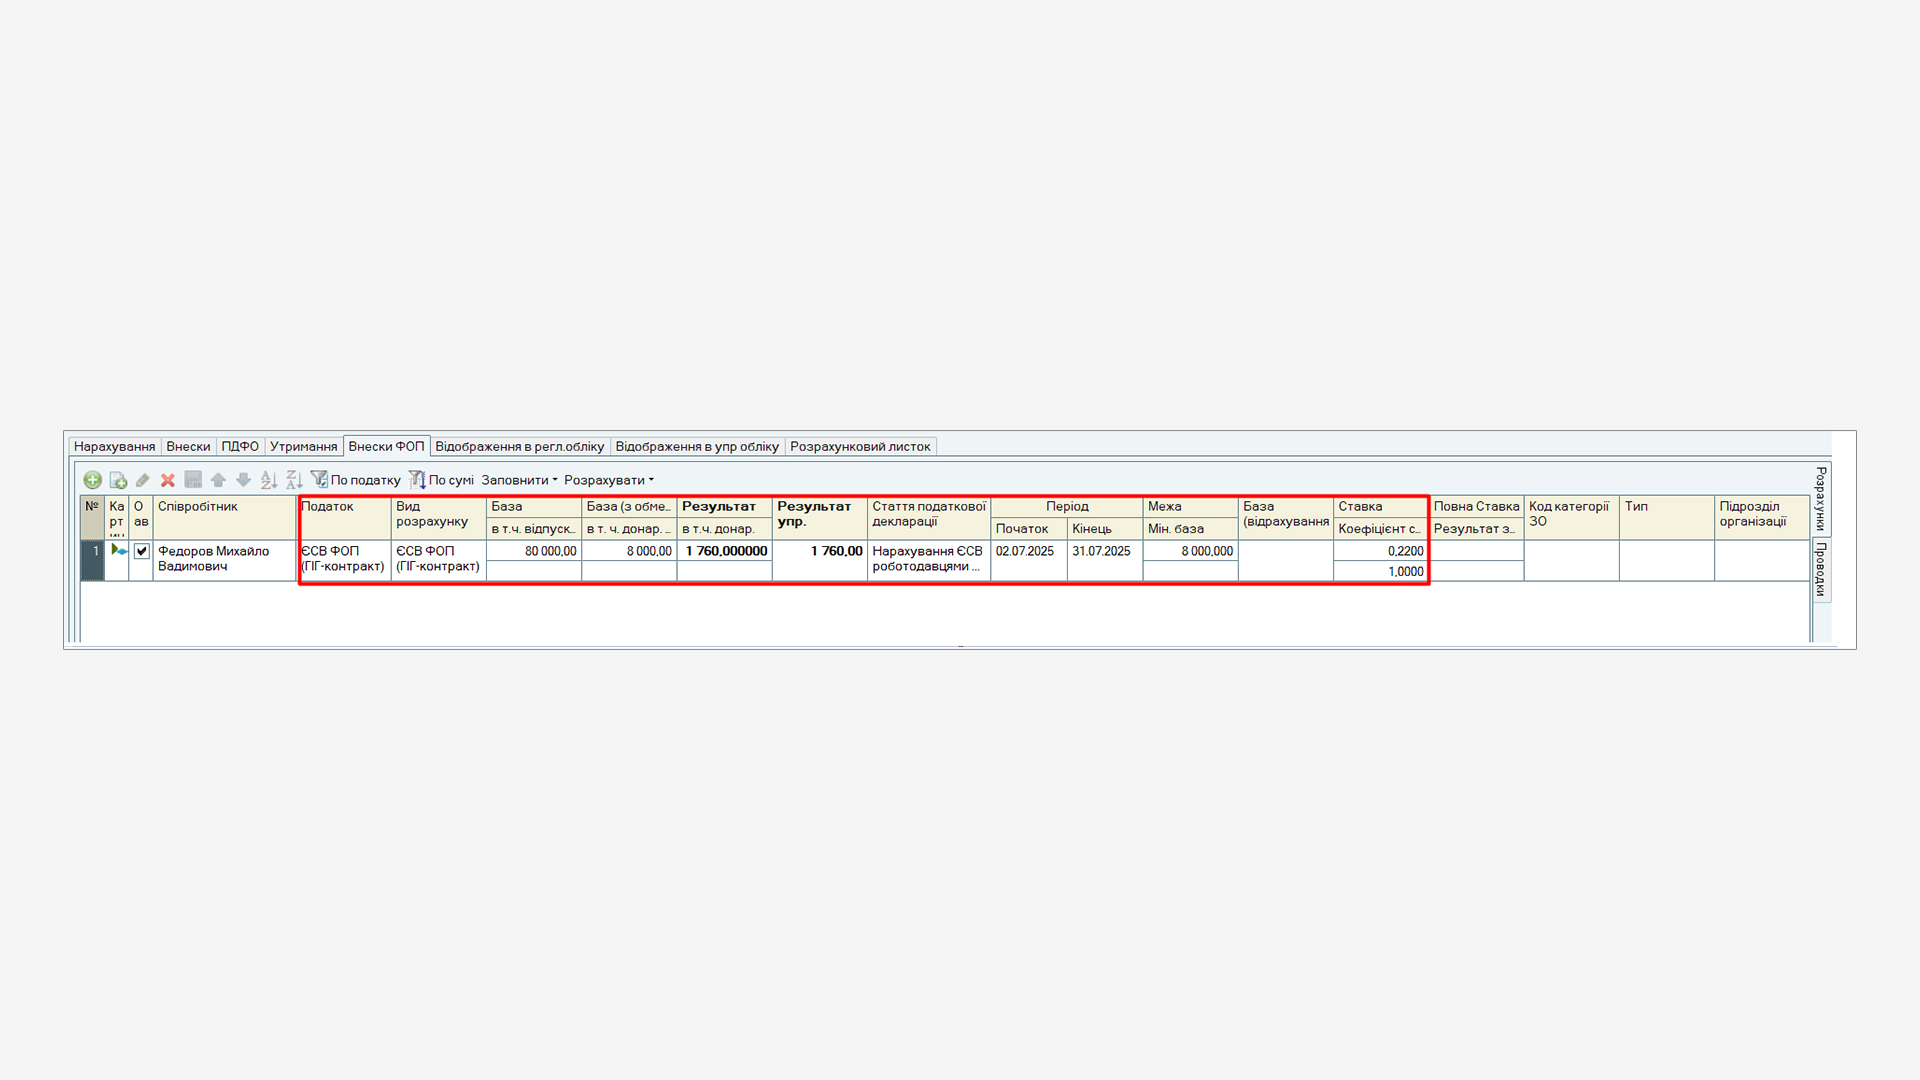1920x1080 pixels.
Task: Click the coefficient value 1,0000 cell
Action: click(1380, 571)
